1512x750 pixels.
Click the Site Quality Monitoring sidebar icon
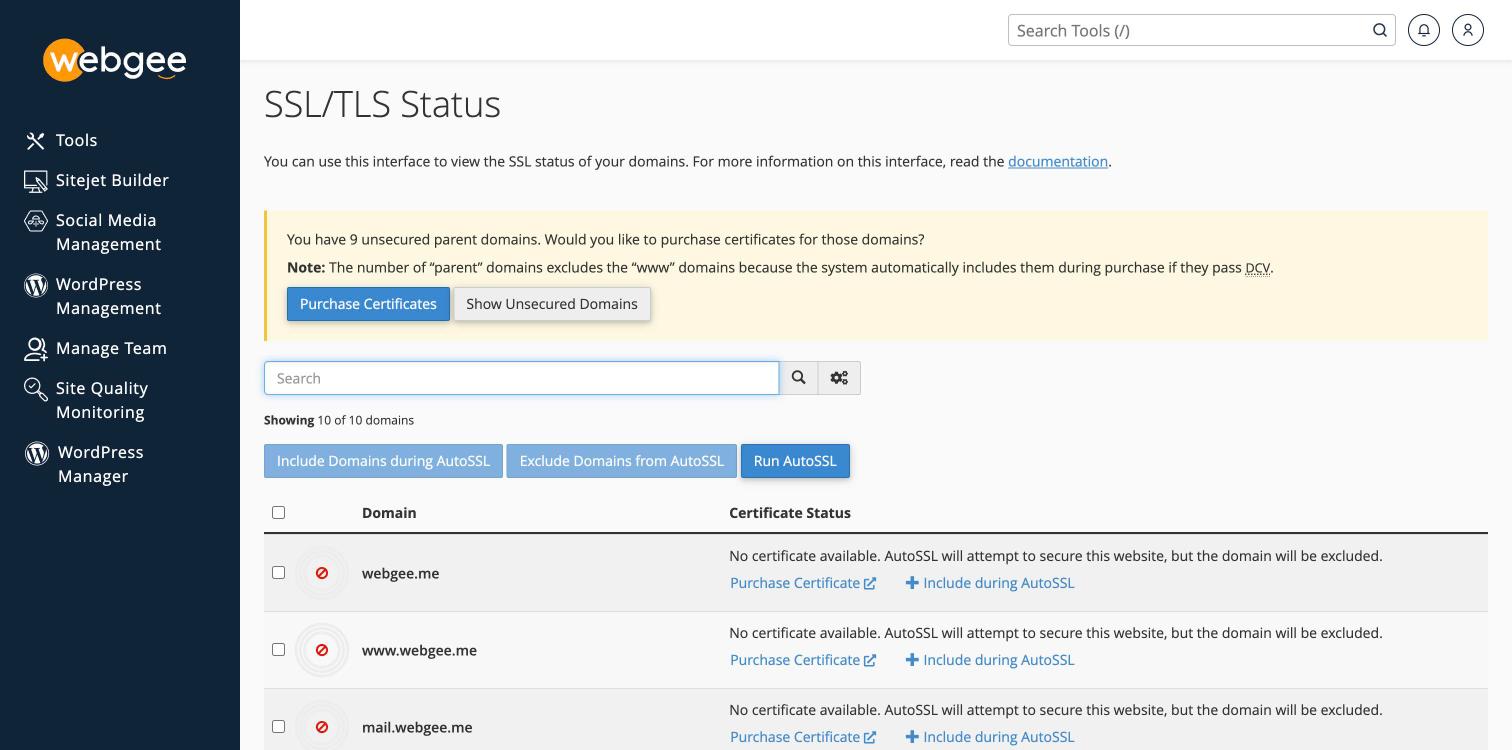coord(36,389)
